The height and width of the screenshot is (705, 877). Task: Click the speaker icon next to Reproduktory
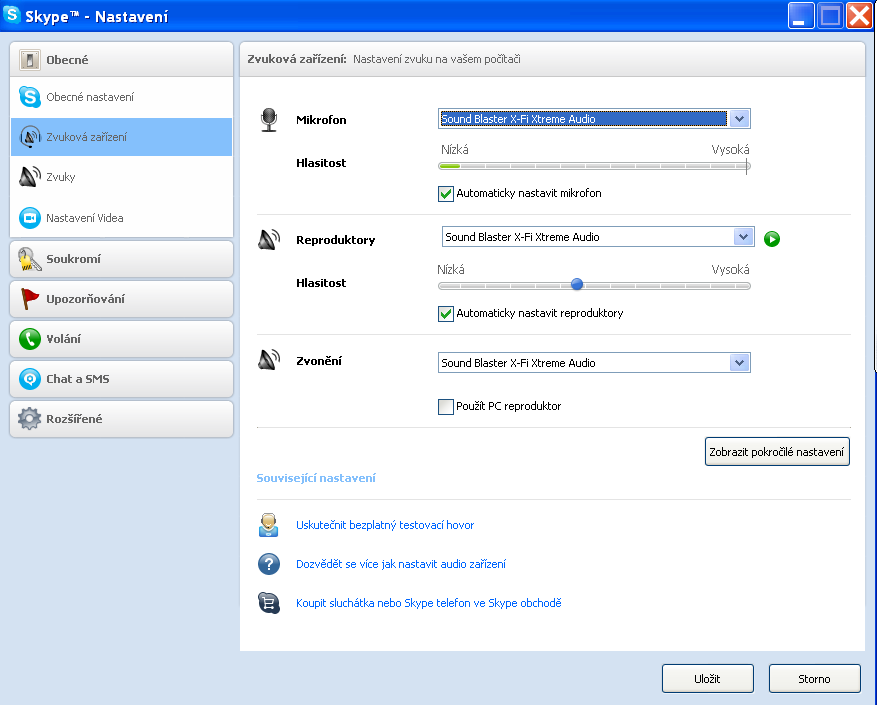point(268,240)
